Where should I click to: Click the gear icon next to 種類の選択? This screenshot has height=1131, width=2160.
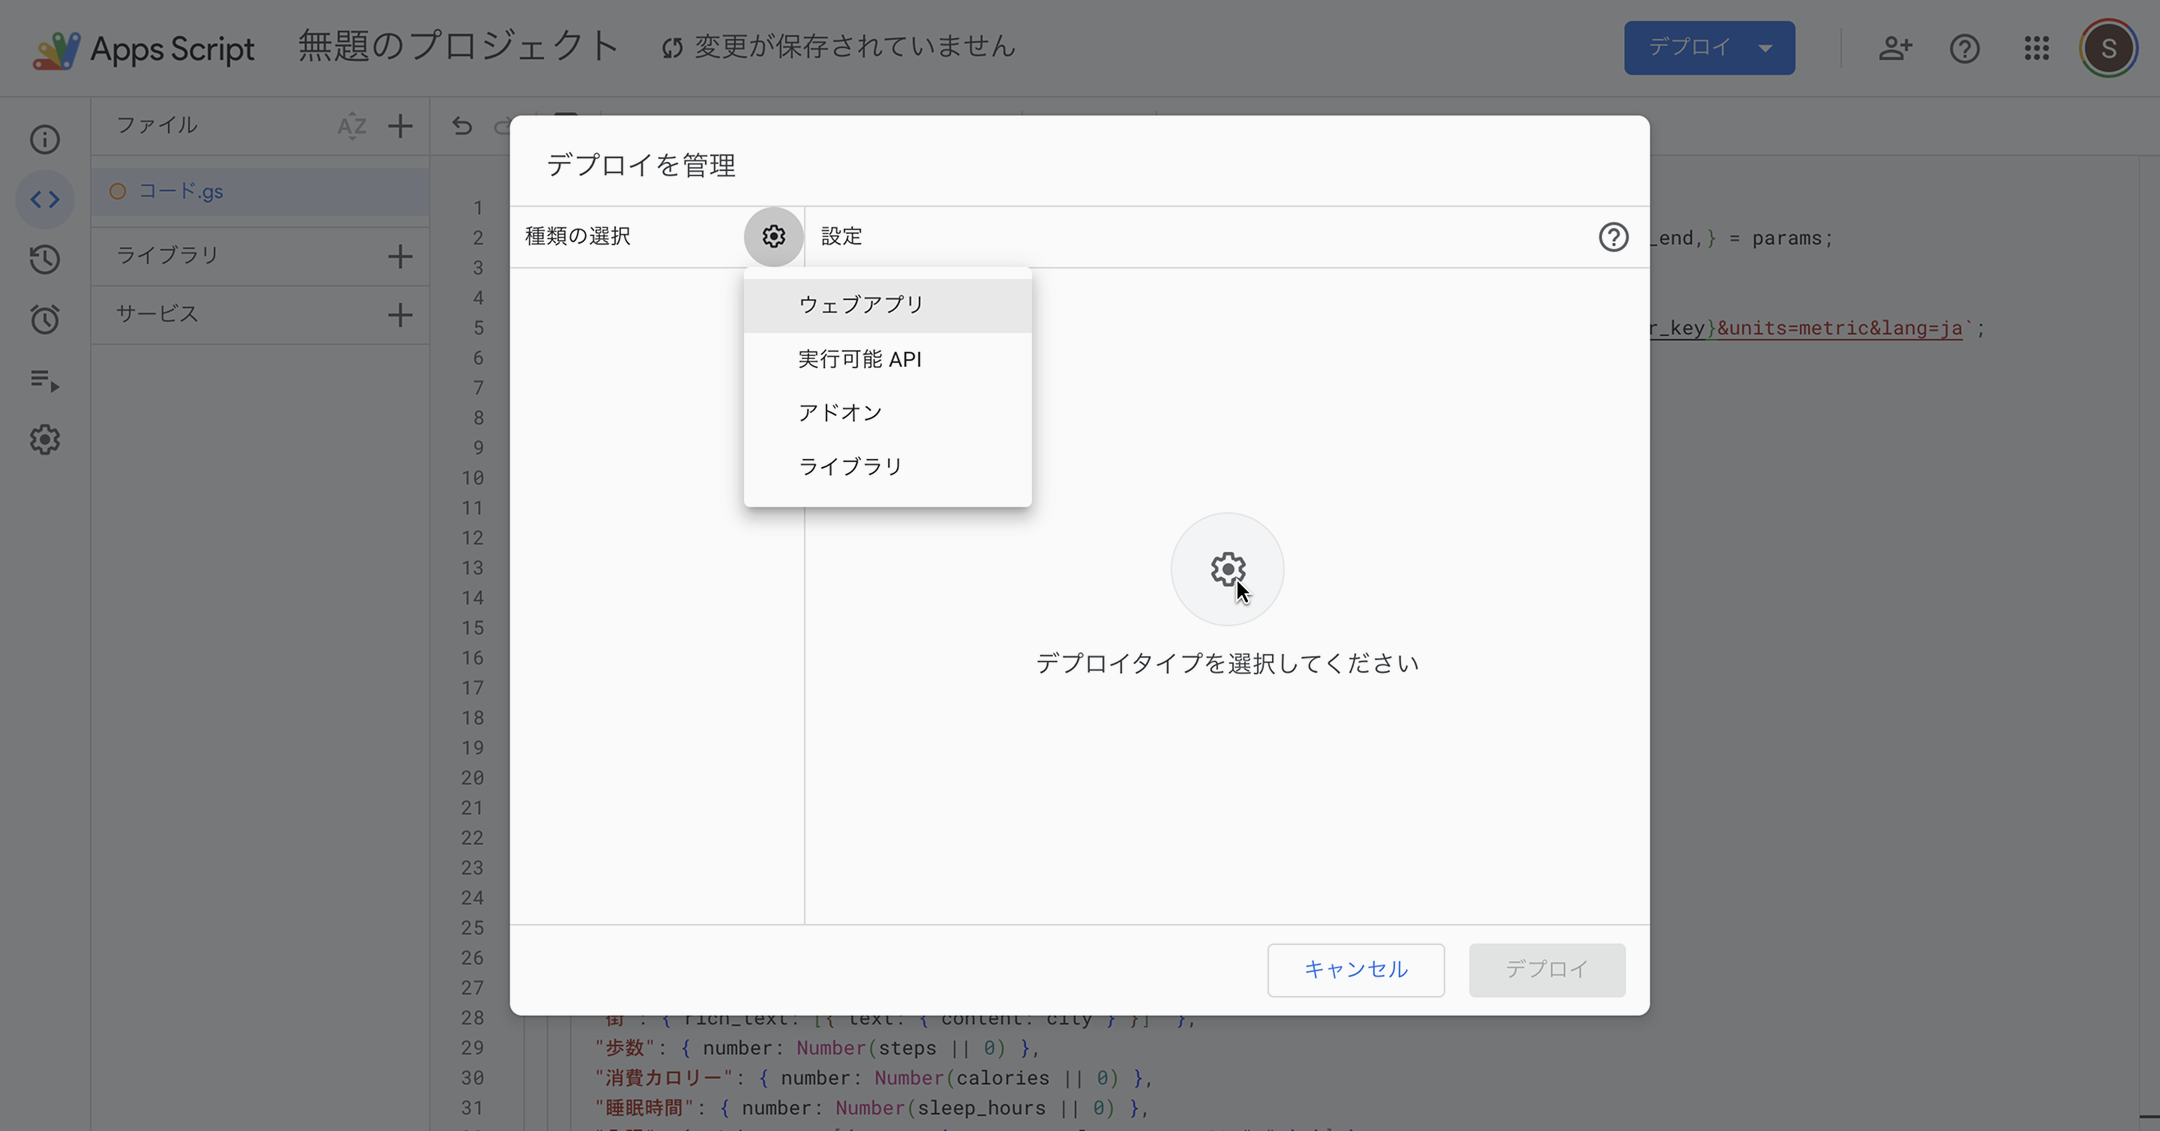pyautogui.click(x=773, y=236)
